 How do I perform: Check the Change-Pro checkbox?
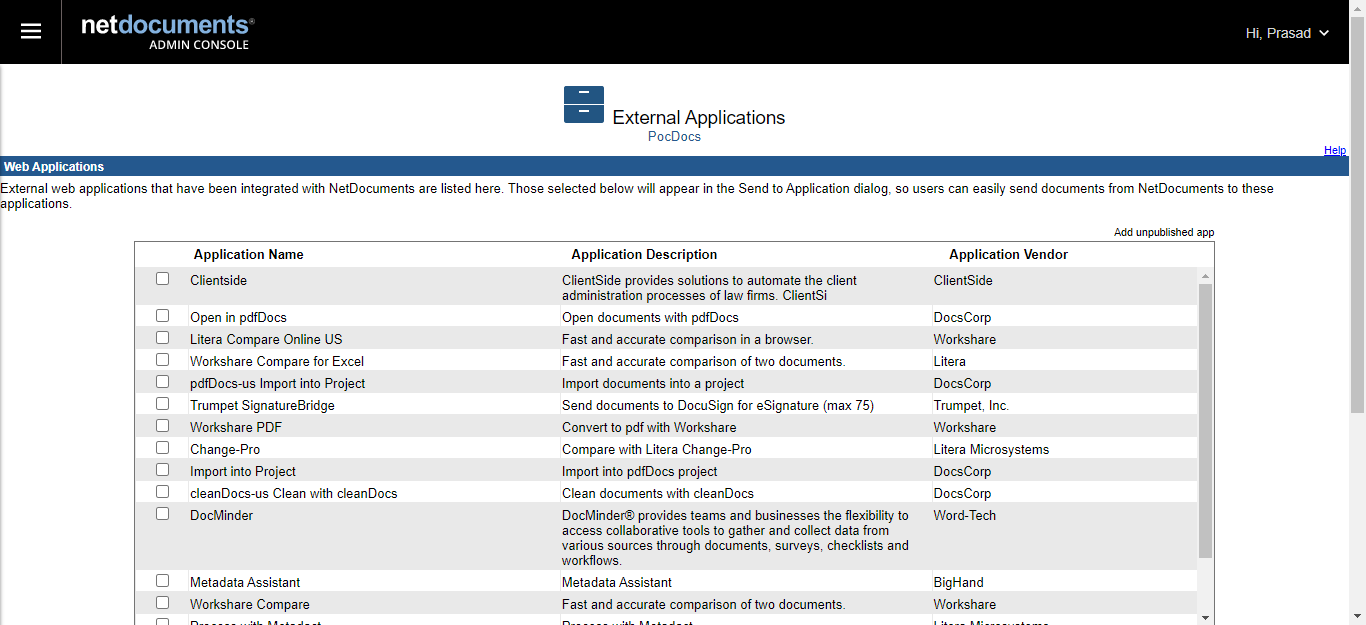point(163,448)
